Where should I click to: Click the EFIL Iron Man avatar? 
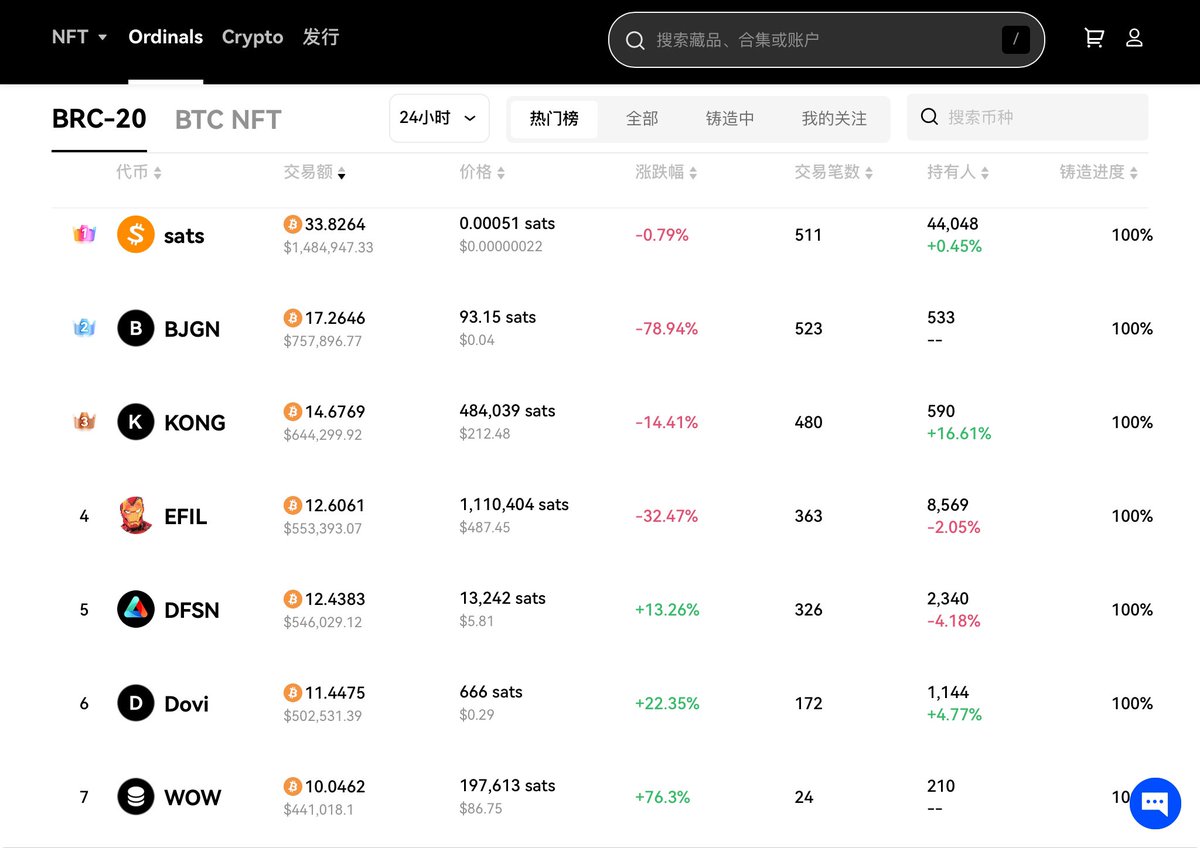click(136, 516)
